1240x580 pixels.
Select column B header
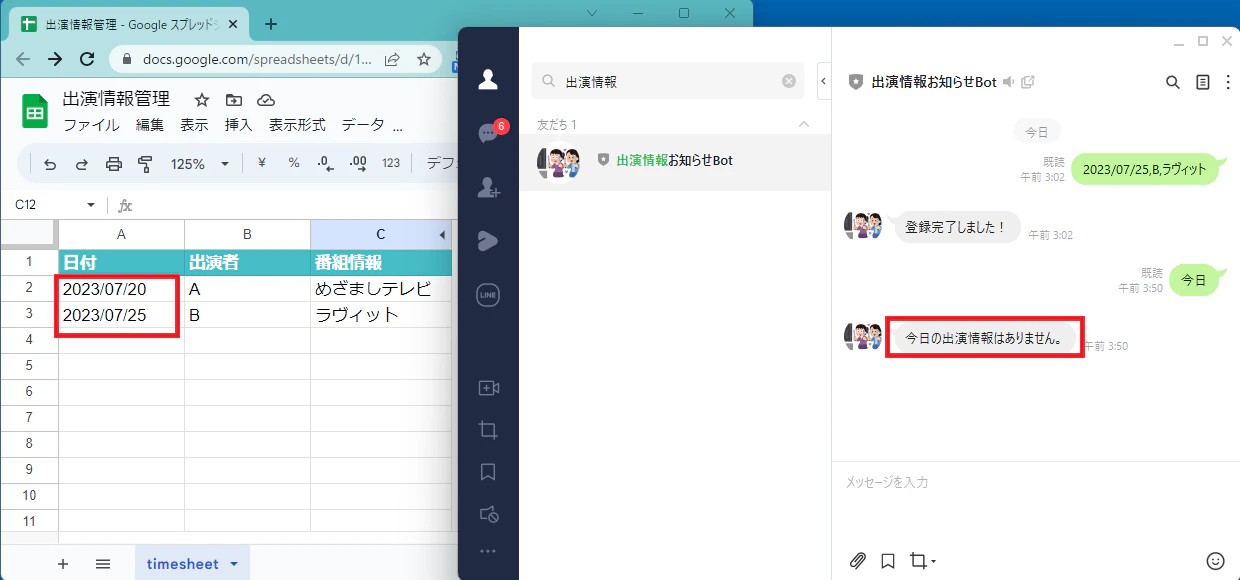[x=247, y=235]
